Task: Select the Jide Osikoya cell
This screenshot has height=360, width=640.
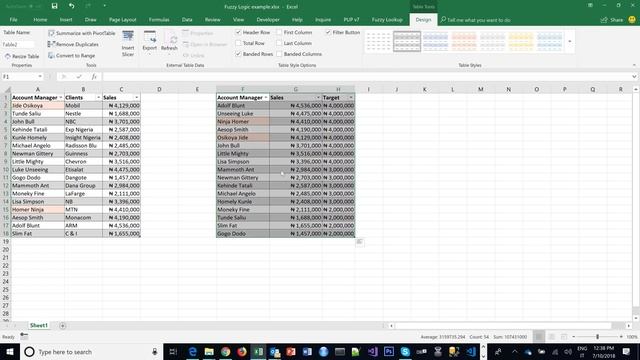Action: (38, 106)
